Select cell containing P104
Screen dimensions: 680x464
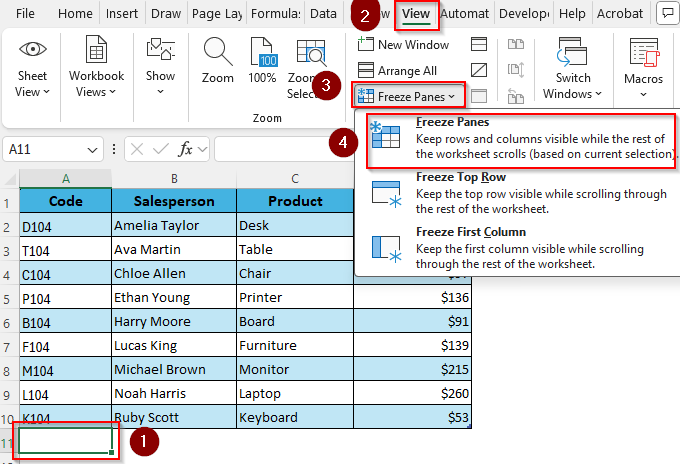click(x=65, y=297)
